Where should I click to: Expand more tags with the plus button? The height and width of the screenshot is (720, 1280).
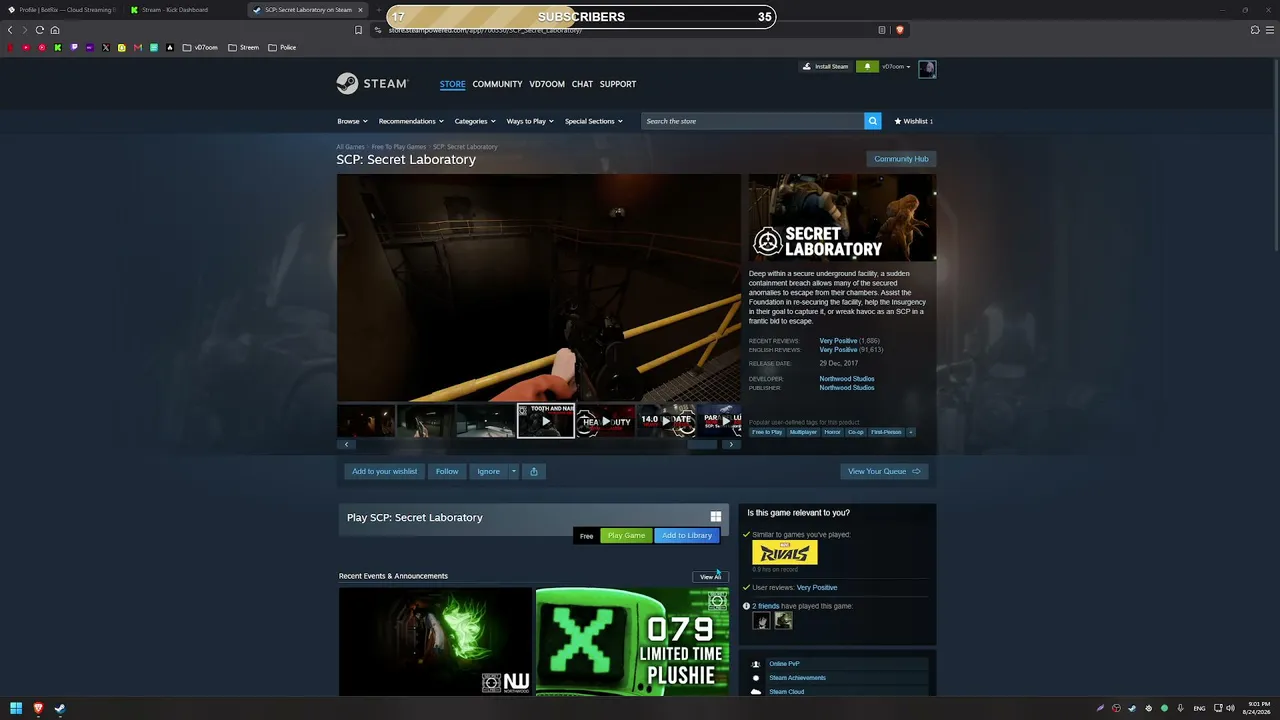(x=910, y=432)
